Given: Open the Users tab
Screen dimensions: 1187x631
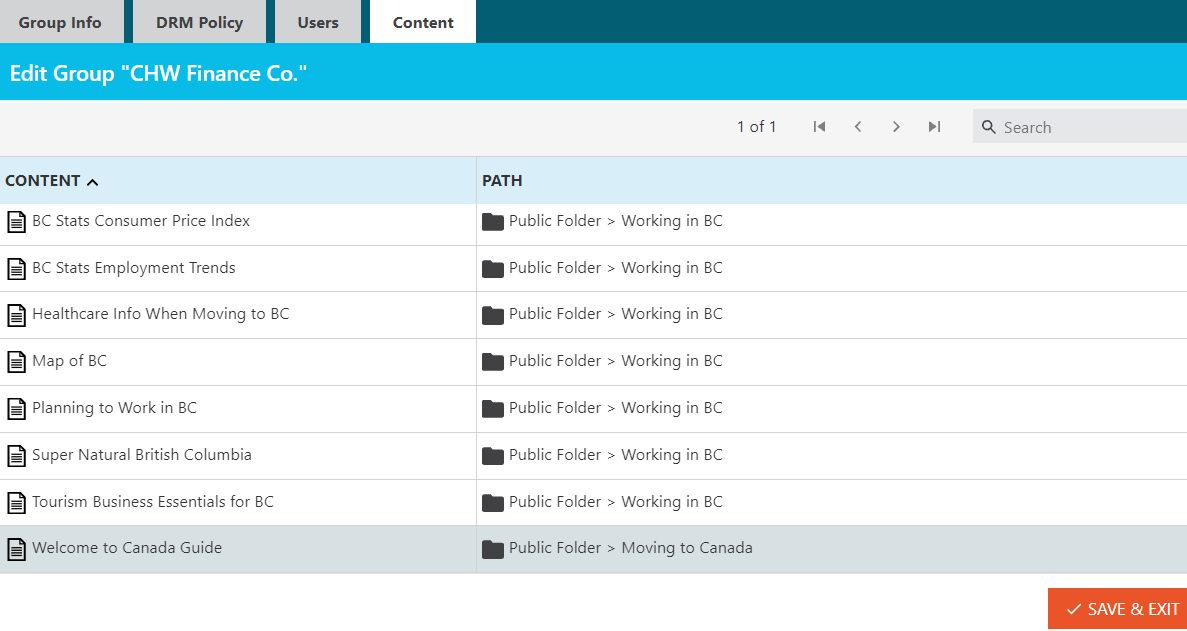Looking at the screenshot, I should click(318, 22).
